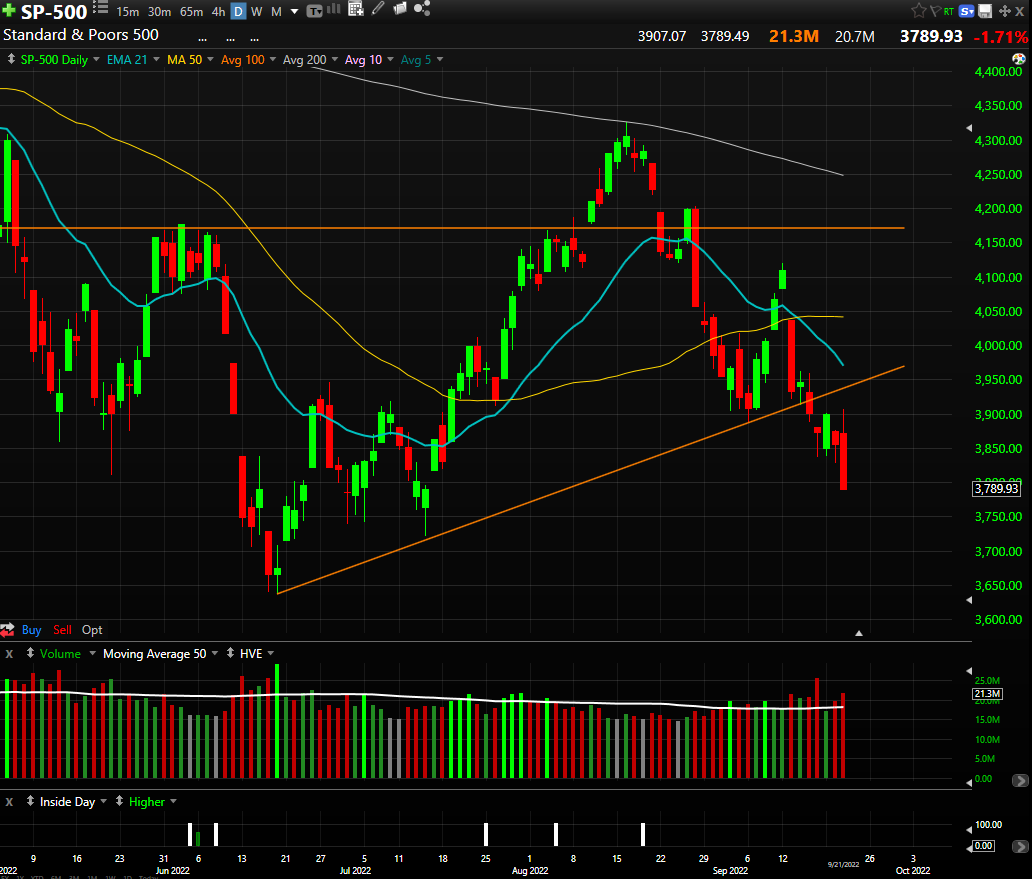Click the orange 21.3M volume value

794,36
